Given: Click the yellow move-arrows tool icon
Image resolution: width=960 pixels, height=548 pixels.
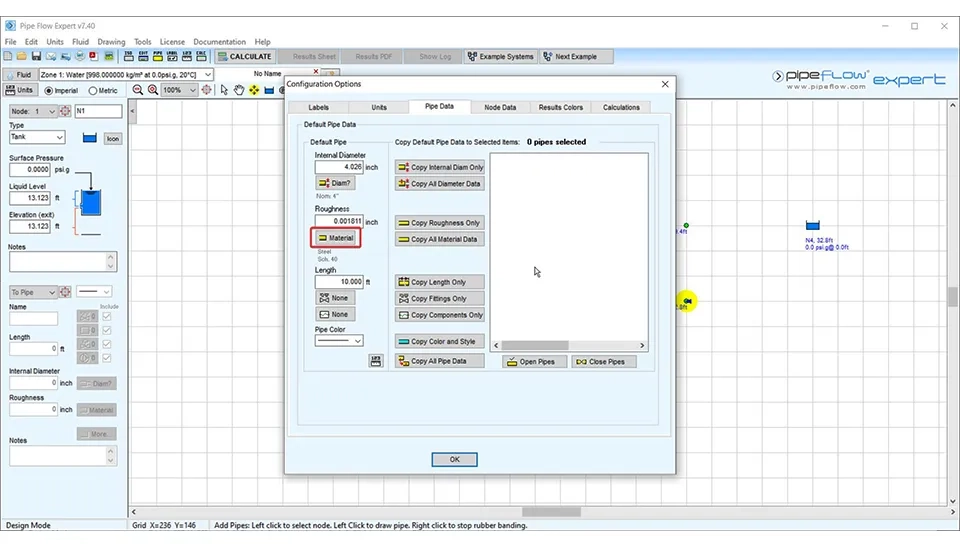Looking at the screenshot, I should point(254,90).
